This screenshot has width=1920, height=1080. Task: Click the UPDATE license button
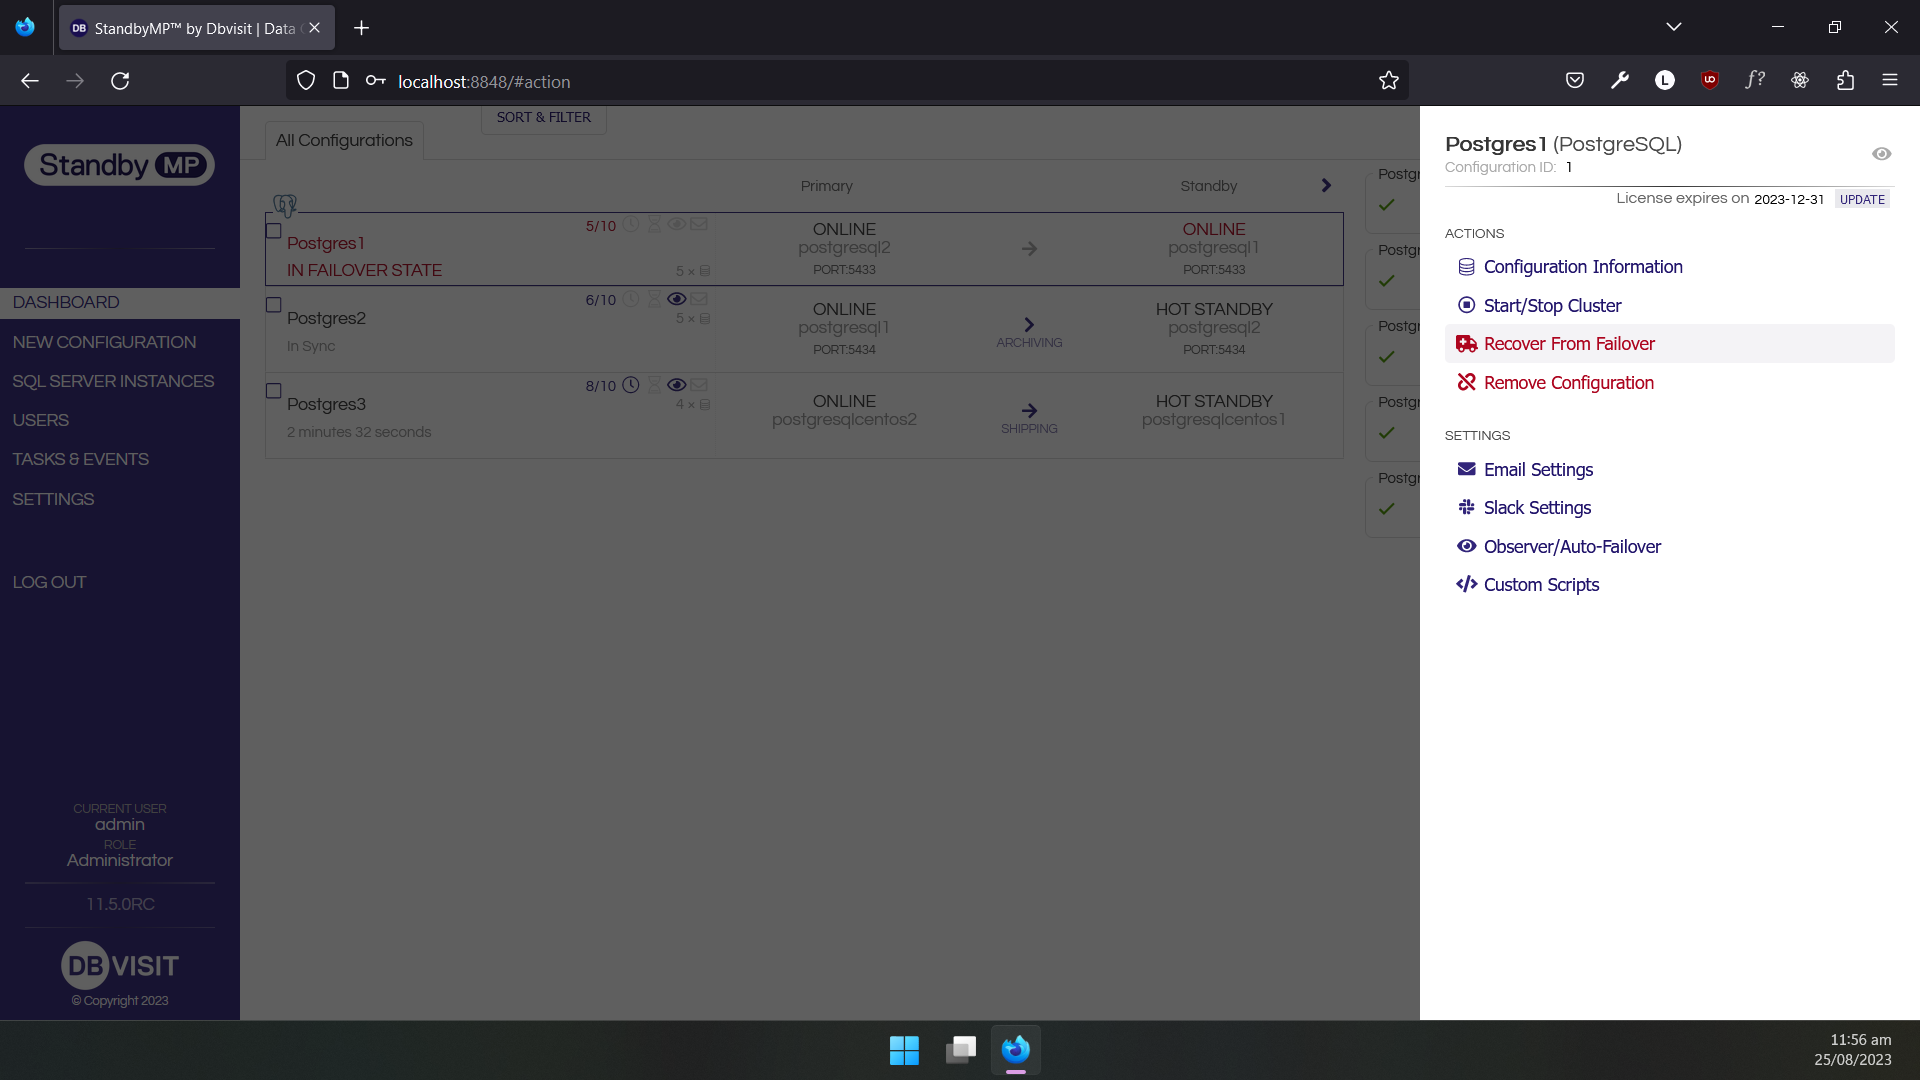point(1861,199)
